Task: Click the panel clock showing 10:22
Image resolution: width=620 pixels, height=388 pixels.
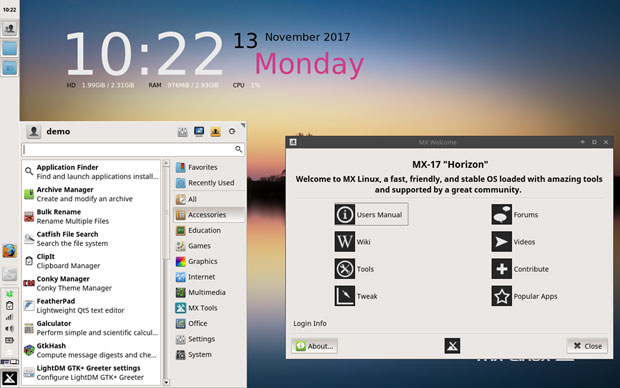Action: 9,9
